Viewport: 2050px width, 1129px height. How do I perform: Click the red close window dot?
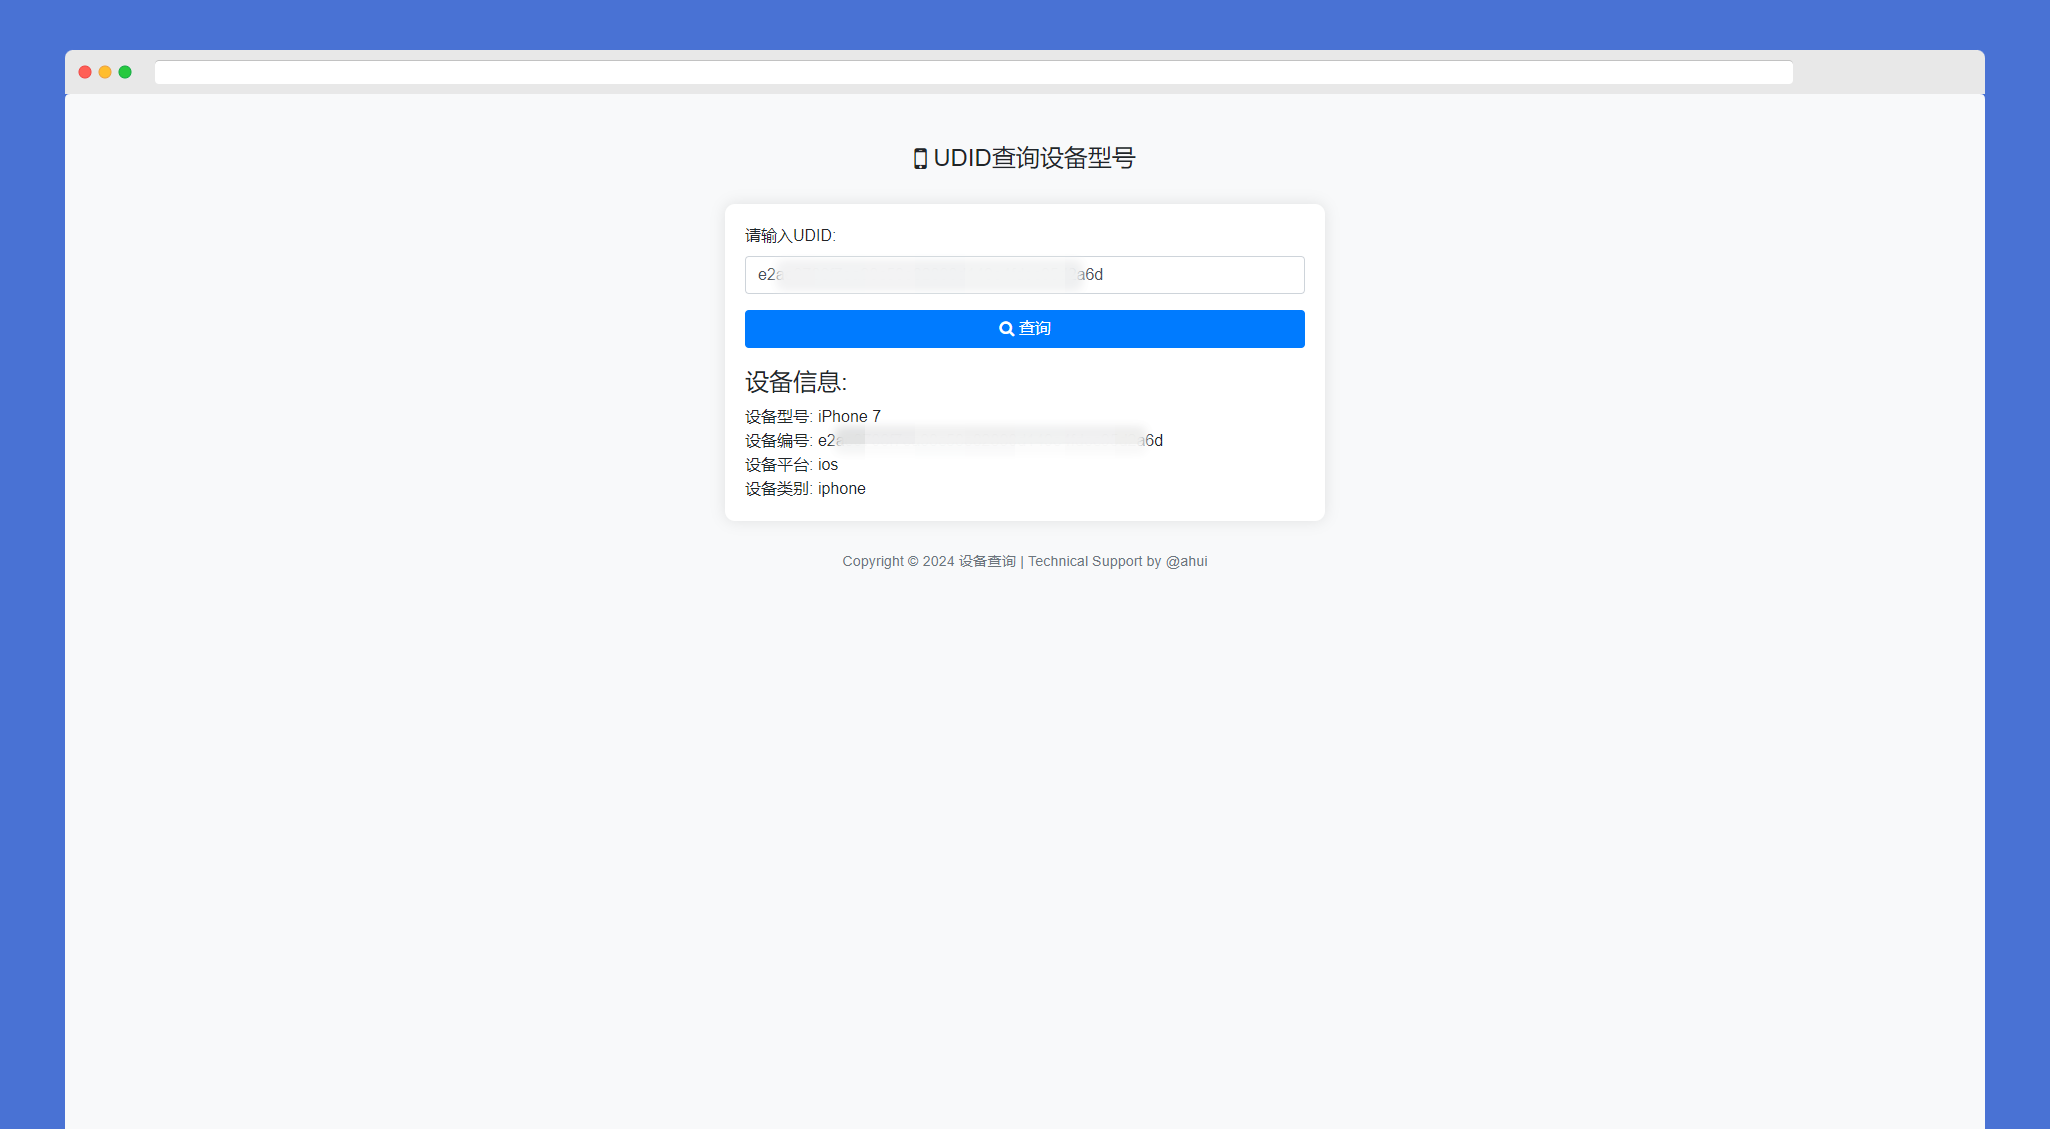click(85, 72)
